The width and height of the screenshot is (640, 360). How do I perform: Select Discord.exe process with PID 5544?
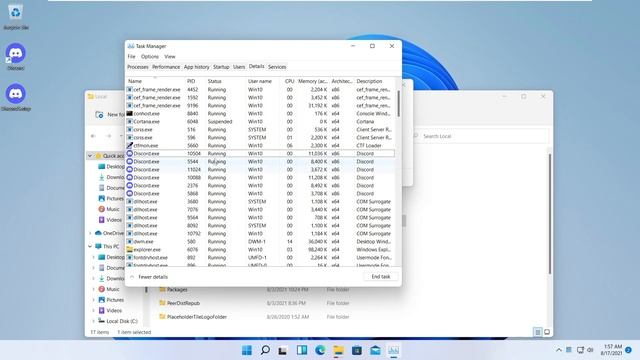coord(260,162)
